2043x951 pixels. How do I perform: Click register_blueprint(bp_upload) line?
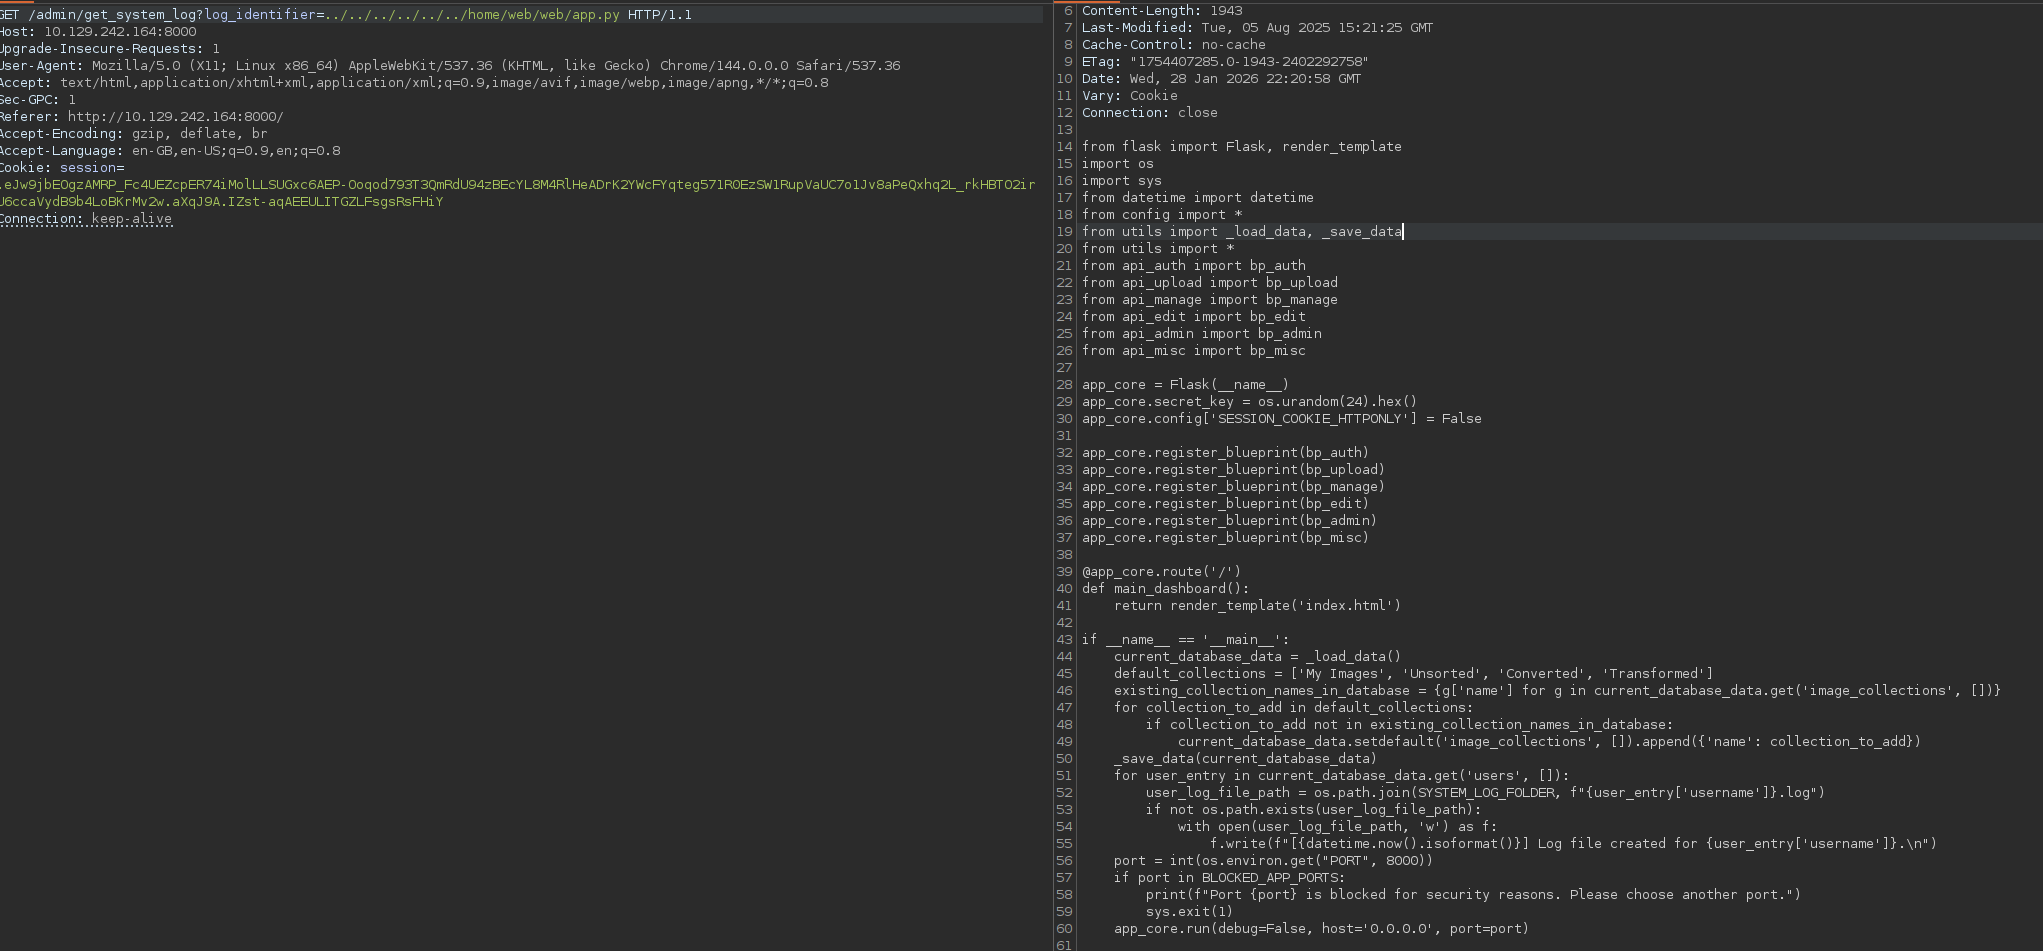tap(1234, 470)
